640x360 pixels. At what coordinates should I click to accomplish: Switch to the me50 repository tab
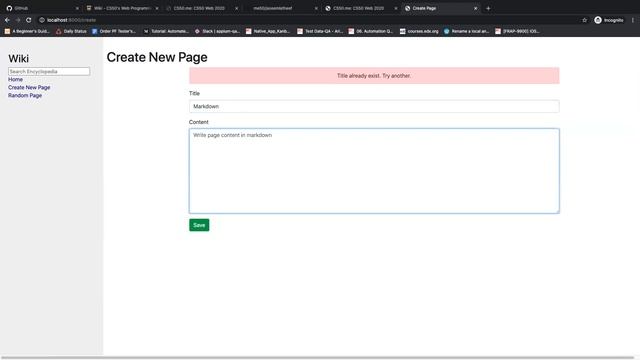[281, 8]
